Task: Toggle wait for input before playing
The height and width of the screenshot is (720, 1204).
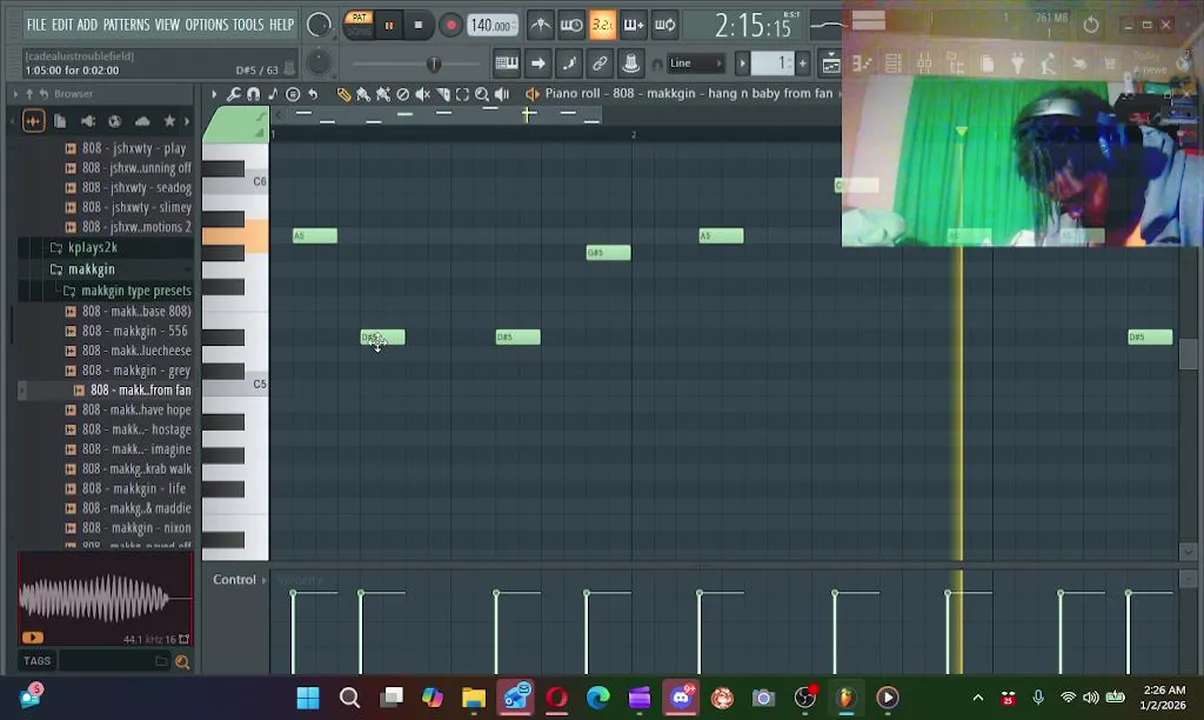Action: point(571,25)
